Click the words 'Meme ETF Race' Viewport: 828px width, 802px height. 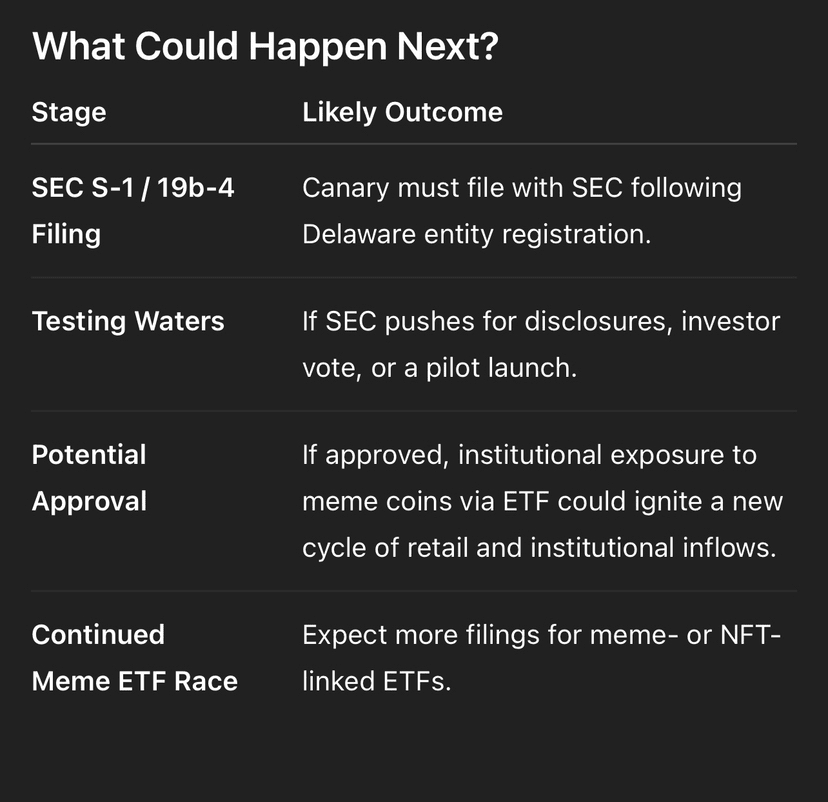click(x=134, y=681)
